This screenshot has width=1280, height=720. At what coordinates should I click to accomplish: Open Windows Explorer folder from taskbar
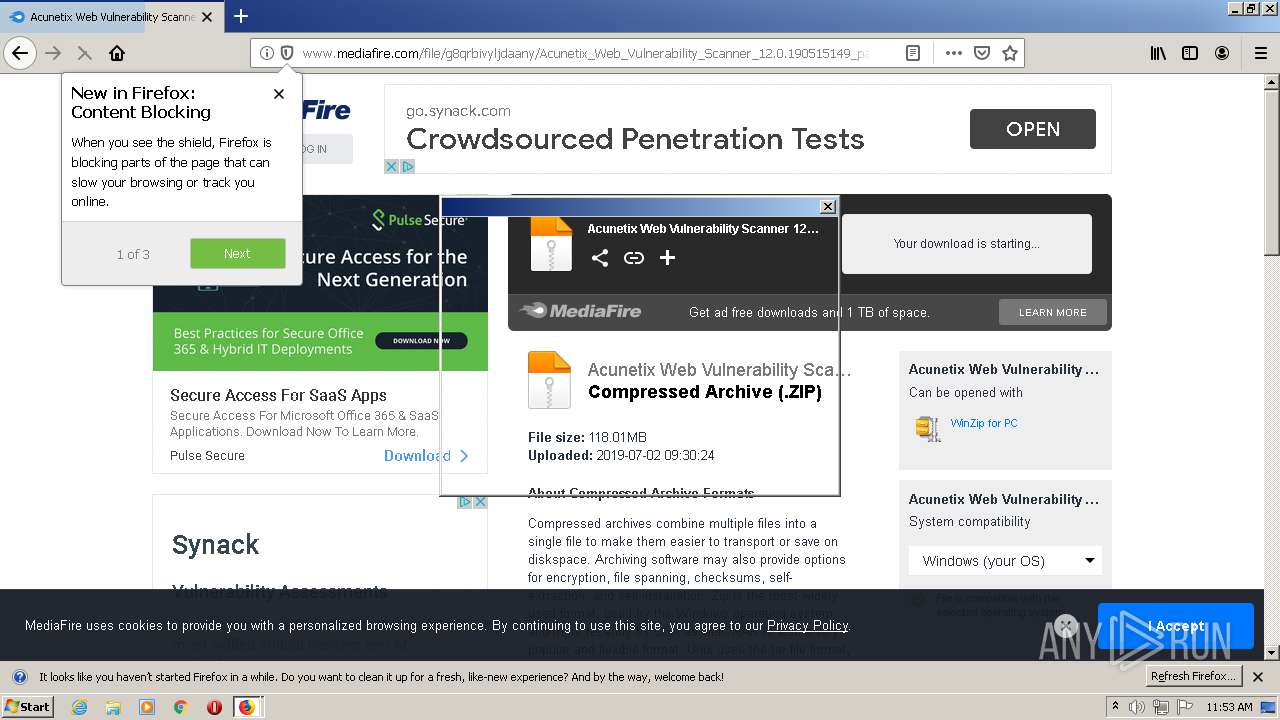(x=113, y=707)
